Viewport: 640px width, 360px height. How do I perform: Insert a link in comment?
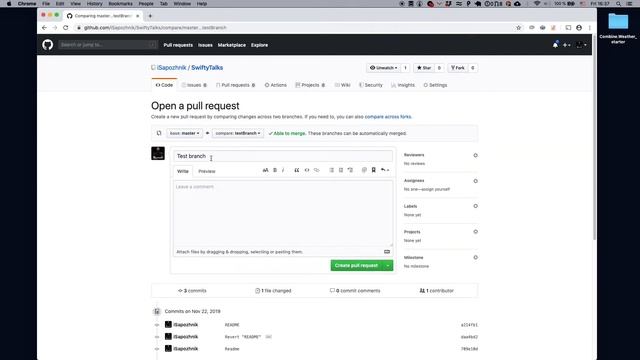316,170
